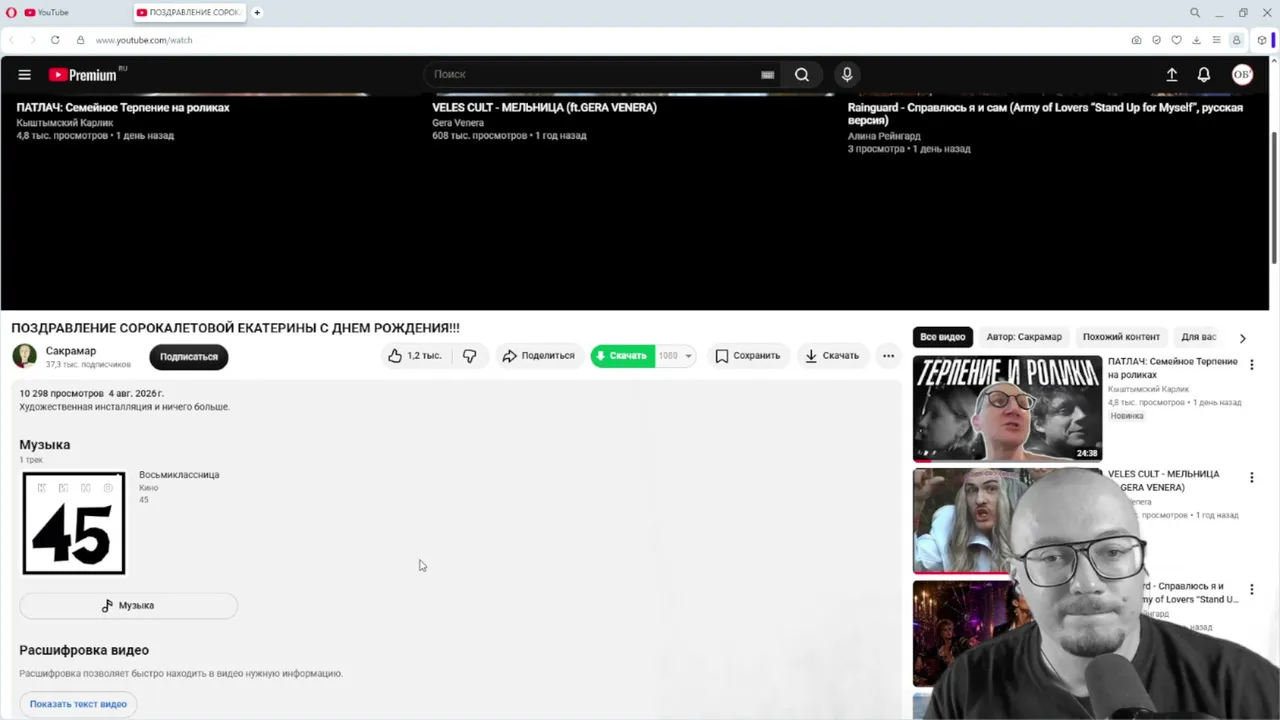Open the tab search magnifier in the title bar
The width and height of the screenshot is (1280, 720).
pyautogui.click(x=1195, y=12)
